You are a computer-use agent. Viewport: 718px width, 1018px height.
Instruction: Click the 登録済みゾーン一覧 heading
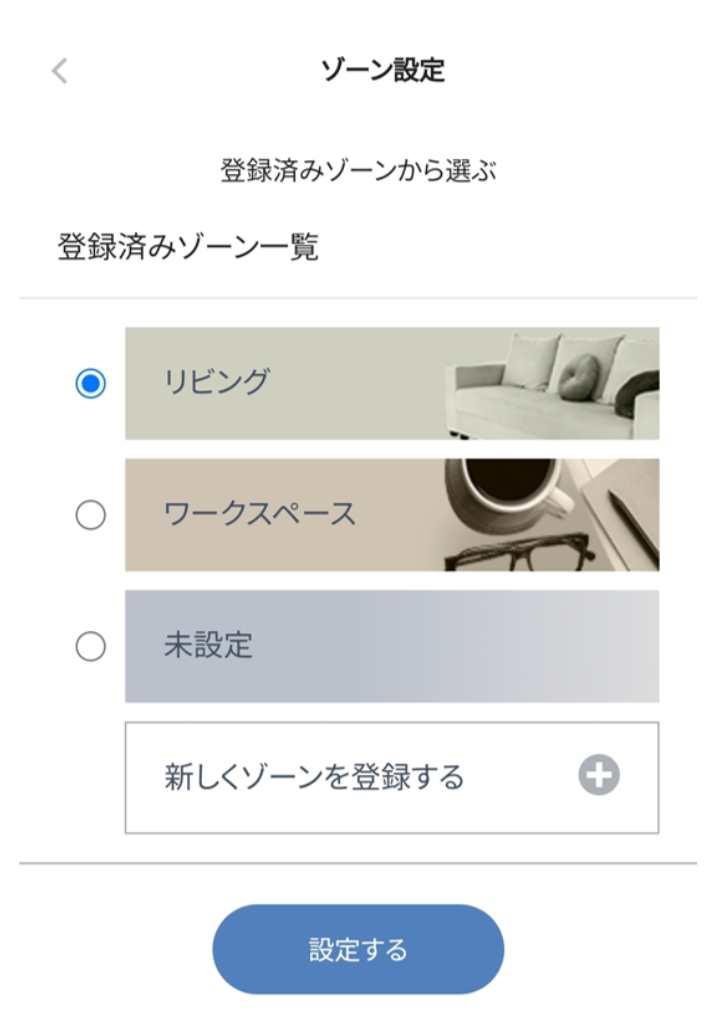tap(188, 247)
